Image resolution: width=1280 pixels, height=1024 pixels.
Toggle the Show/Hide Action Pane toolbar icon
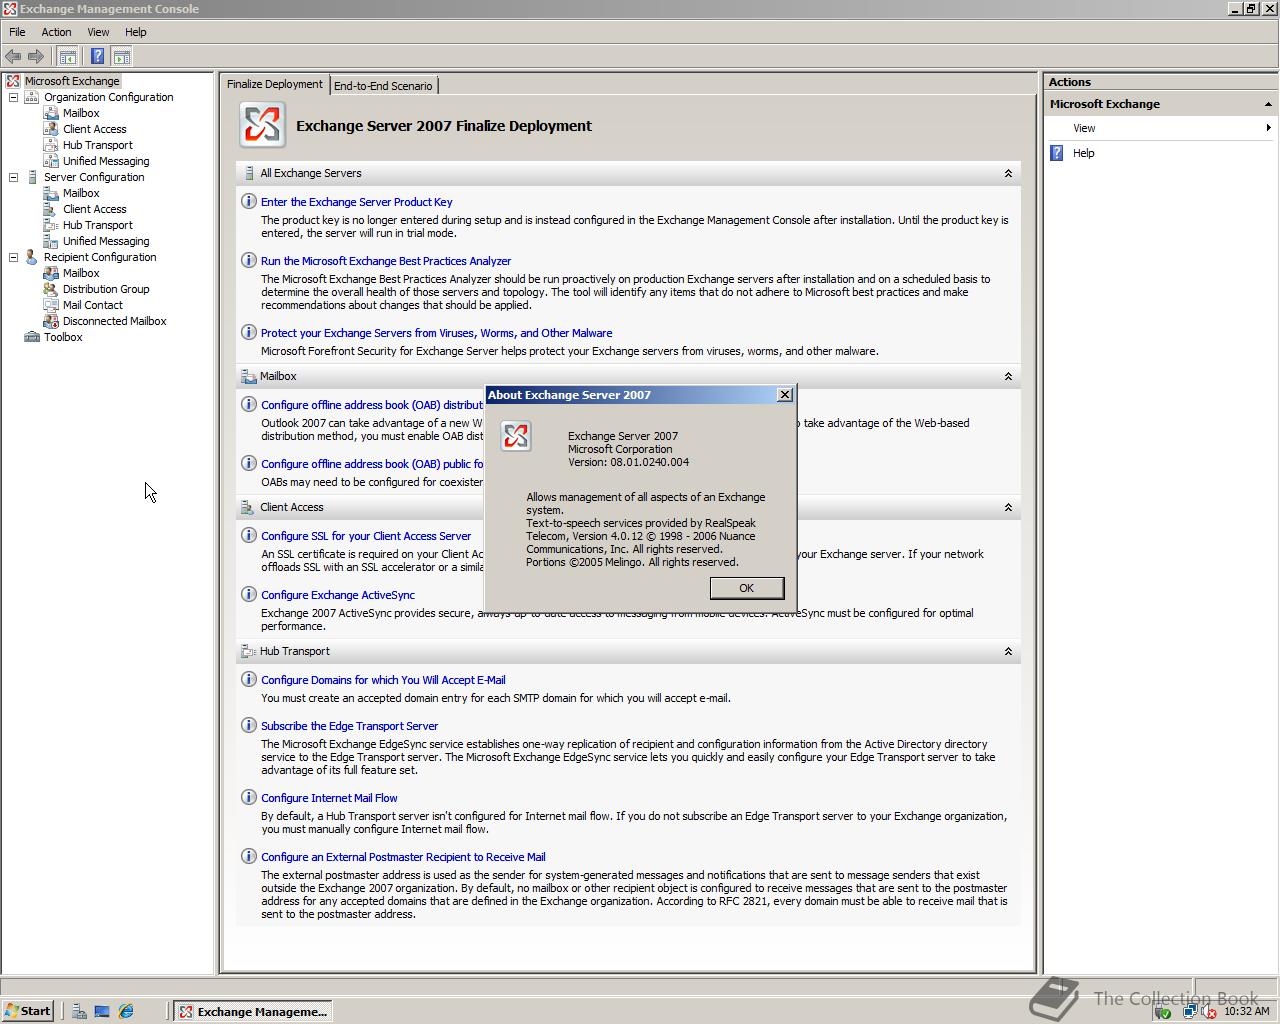(x=121, y=56)
